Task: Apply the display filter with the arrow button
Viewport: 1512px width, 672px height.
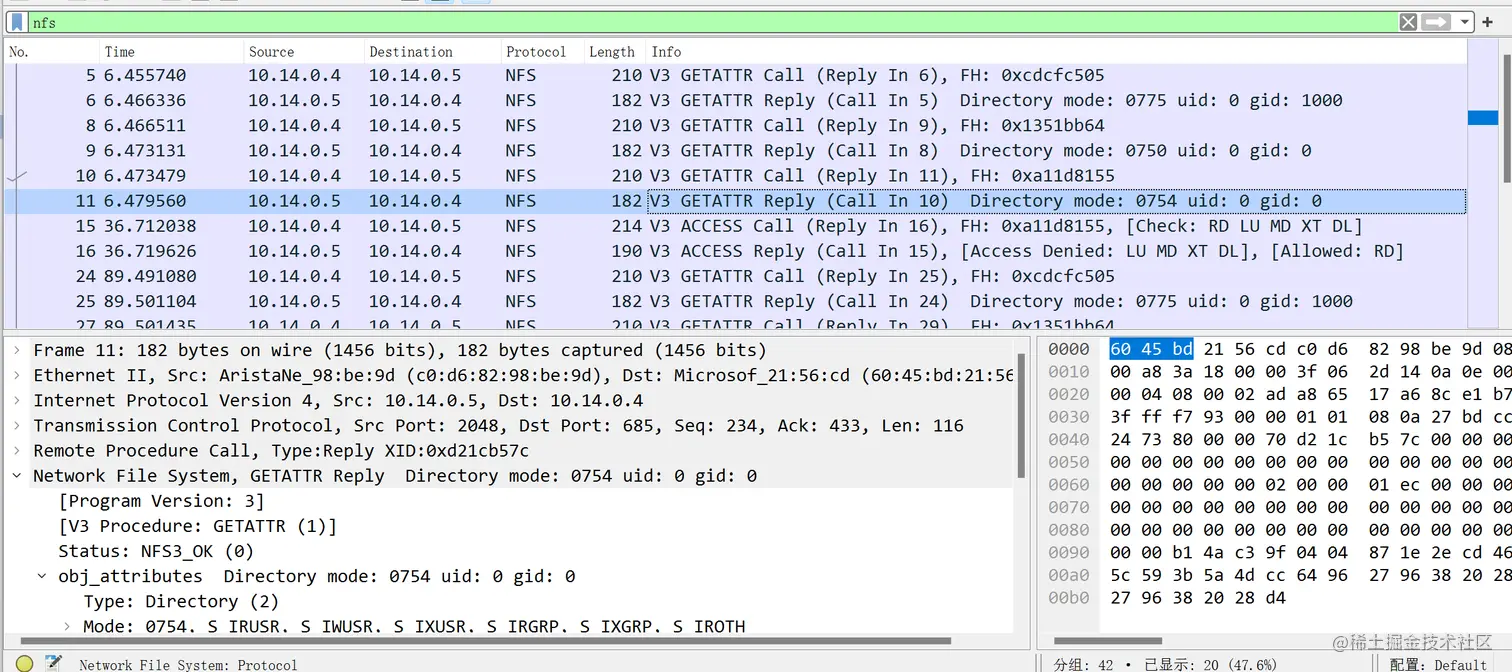Action: click(x=1436, y=22)
